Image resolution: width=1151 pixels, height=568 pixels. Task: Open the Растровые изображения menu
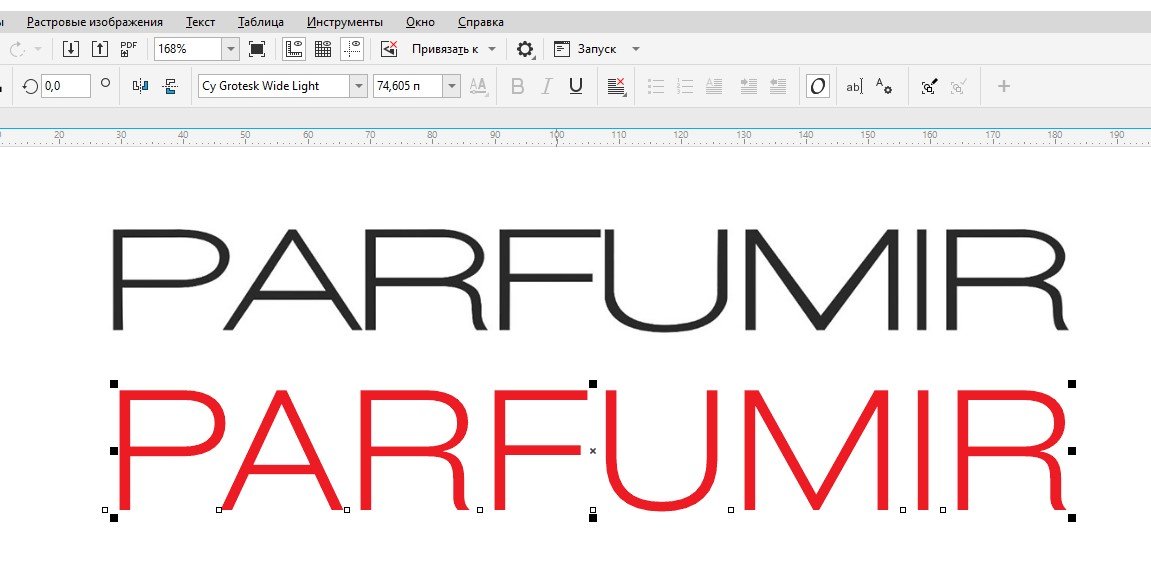[x=95, y=22]
